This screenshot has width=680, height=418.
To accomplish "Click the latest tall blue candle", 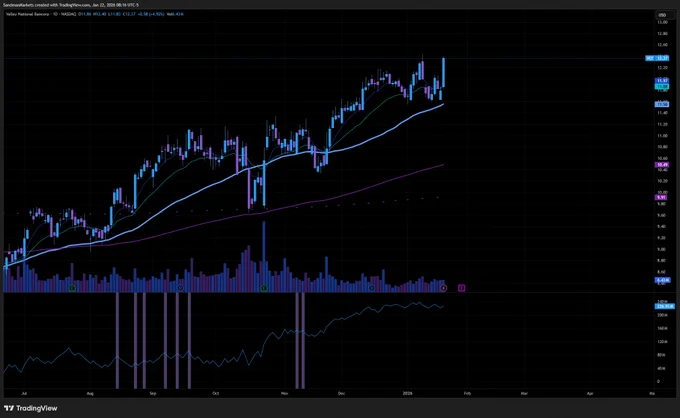I will point(443,72).
